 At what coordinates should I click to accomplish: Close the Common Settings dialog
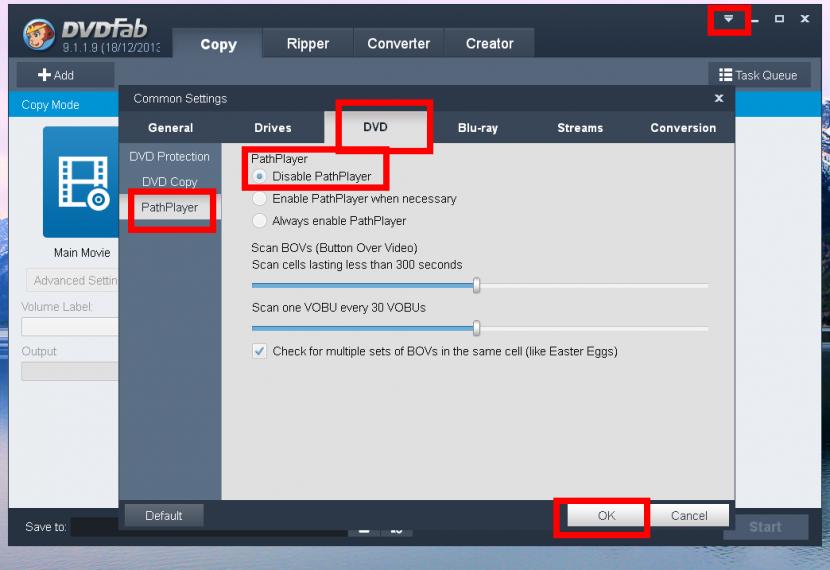719,98
